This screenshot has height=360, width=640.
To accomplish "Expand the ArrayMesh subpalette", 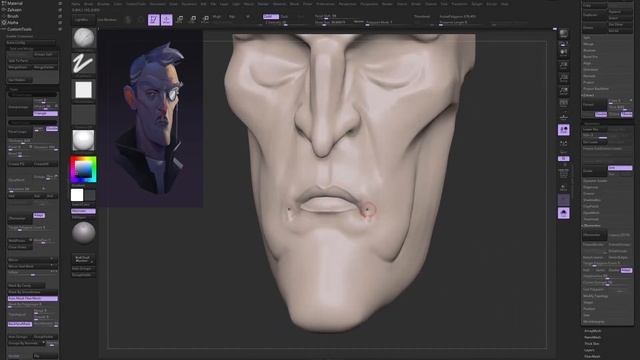I will pos(593,331).
